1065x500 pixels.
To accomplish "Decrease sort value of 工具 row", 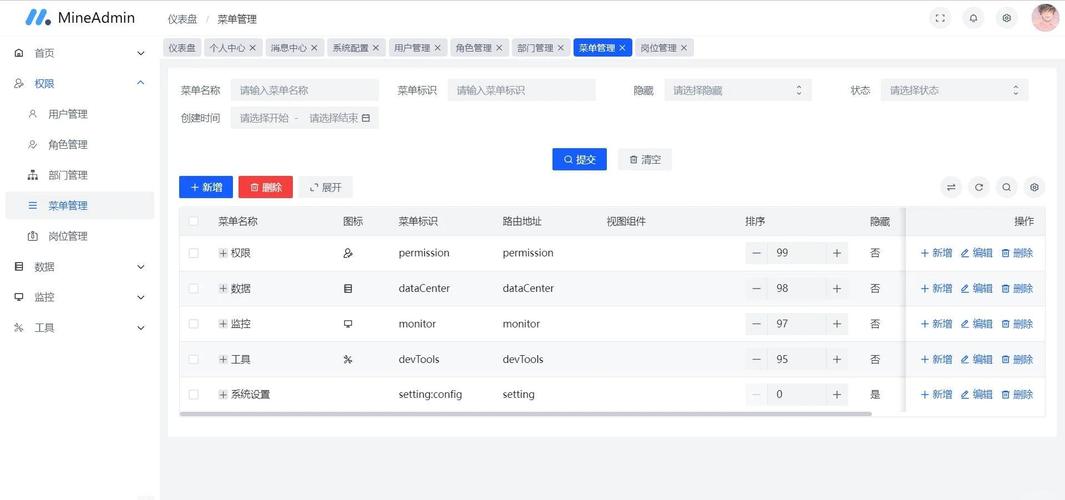I will 756,359.
